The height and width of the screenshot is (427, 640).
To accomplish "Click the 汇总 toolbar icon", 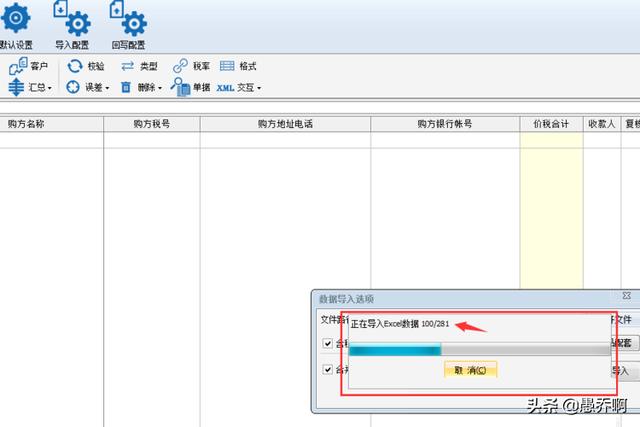I will [16, 87].
